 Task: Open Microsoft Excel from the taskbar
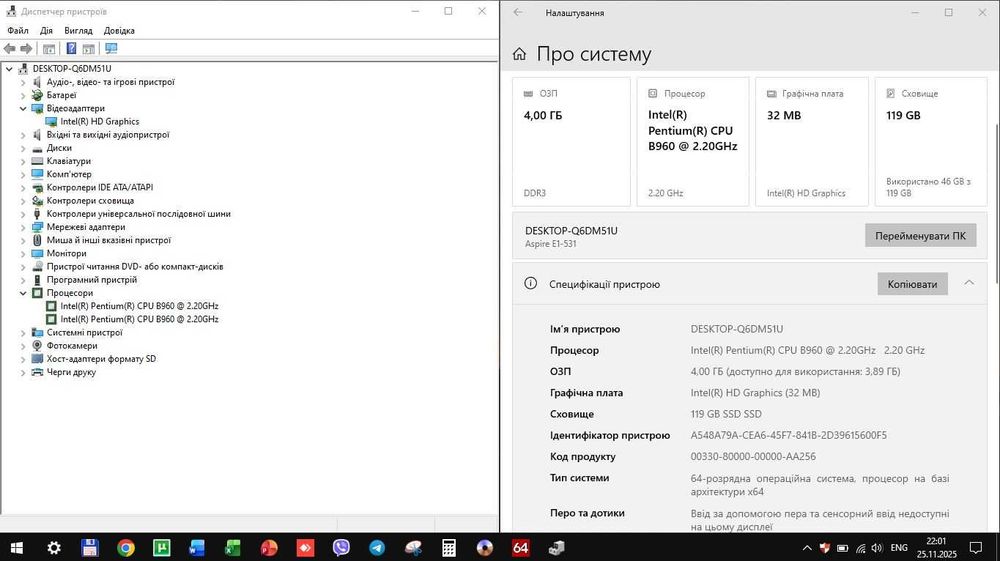233,548
